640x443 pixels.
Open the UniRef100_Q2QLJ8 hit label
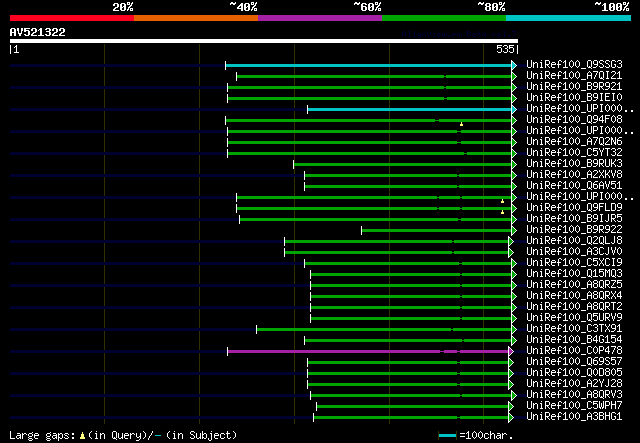click(574, 241)
